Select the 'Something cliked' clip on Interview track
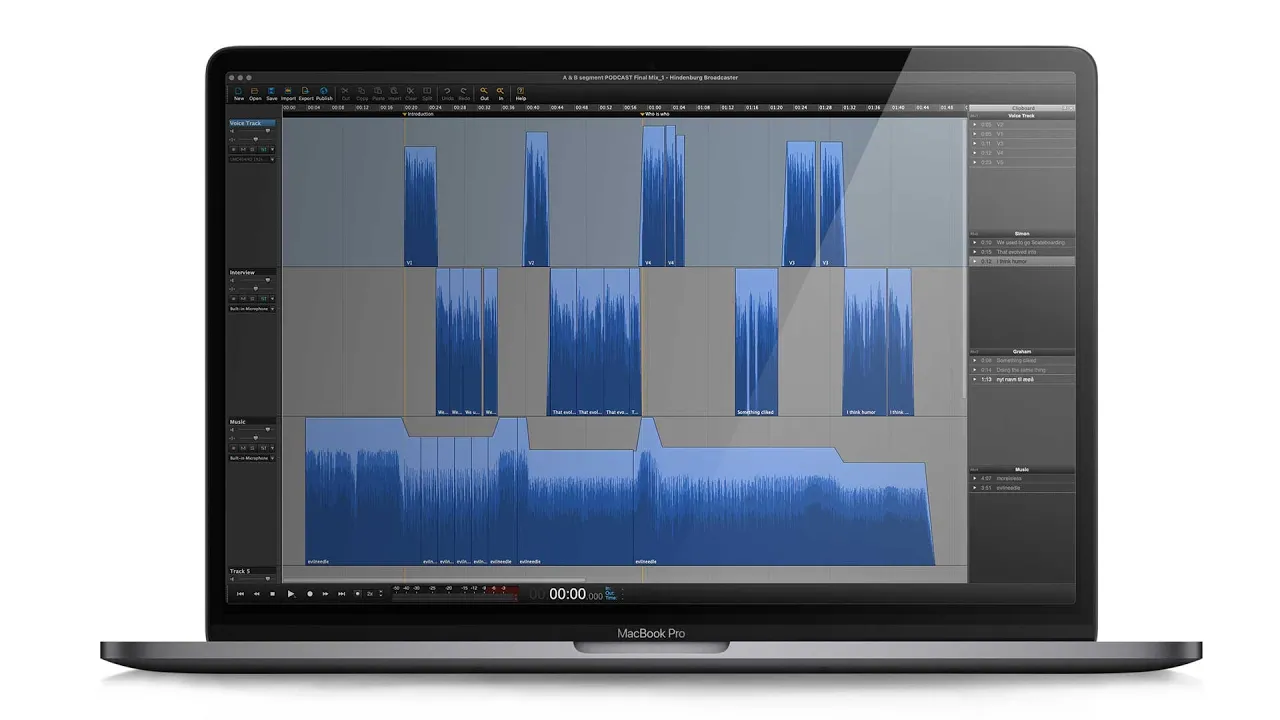Image resolution: width=1280 pixels, height=720 pixels. point(757,342)
